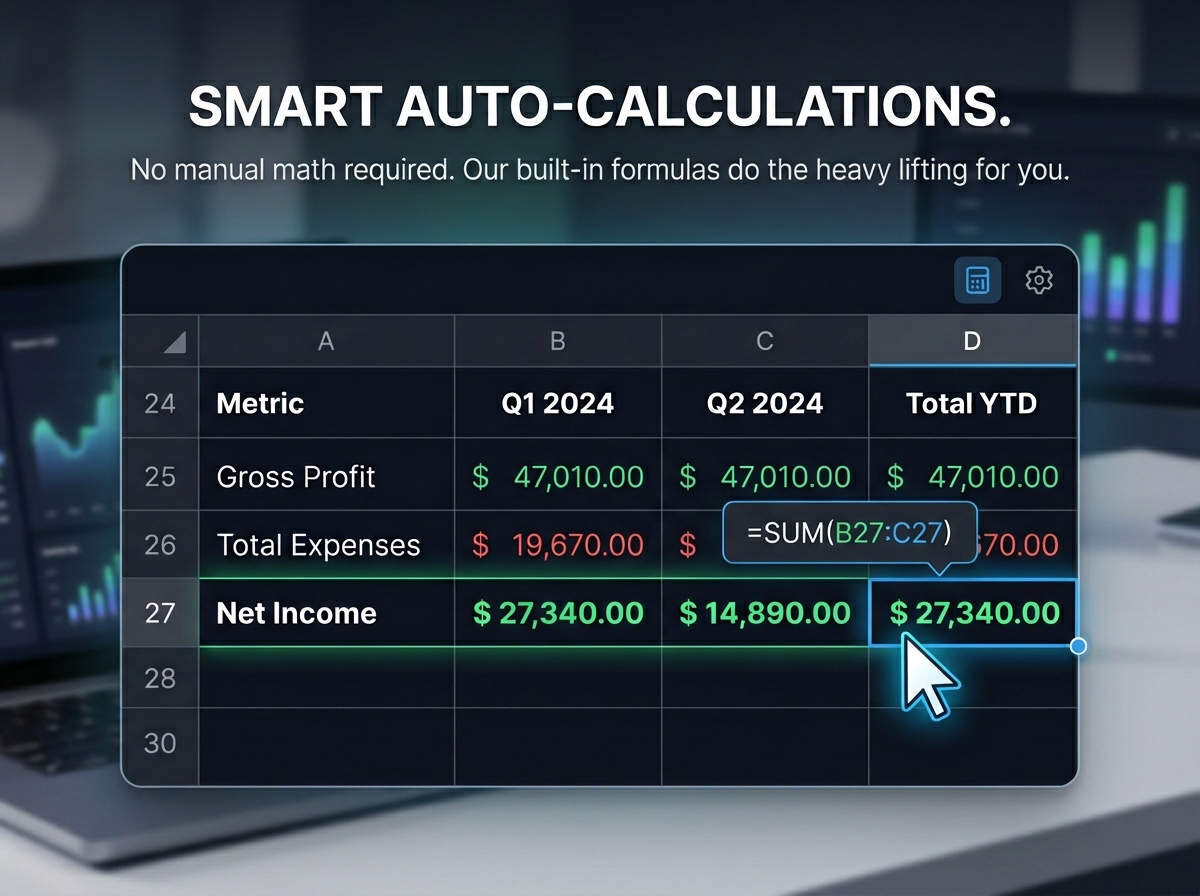Select Q2 Net Income value $14,890.00
The height and width of the screenshot is (896, 1200).
pyautogui.click(x=765, y=613)
